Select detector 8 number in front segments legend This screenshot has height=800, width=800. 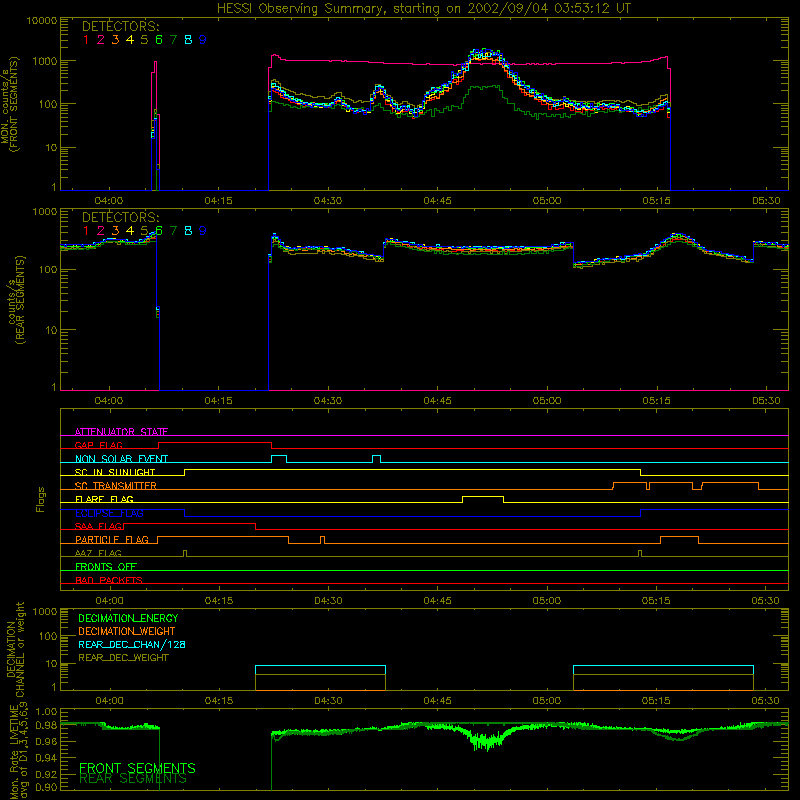tap(188, 40)
